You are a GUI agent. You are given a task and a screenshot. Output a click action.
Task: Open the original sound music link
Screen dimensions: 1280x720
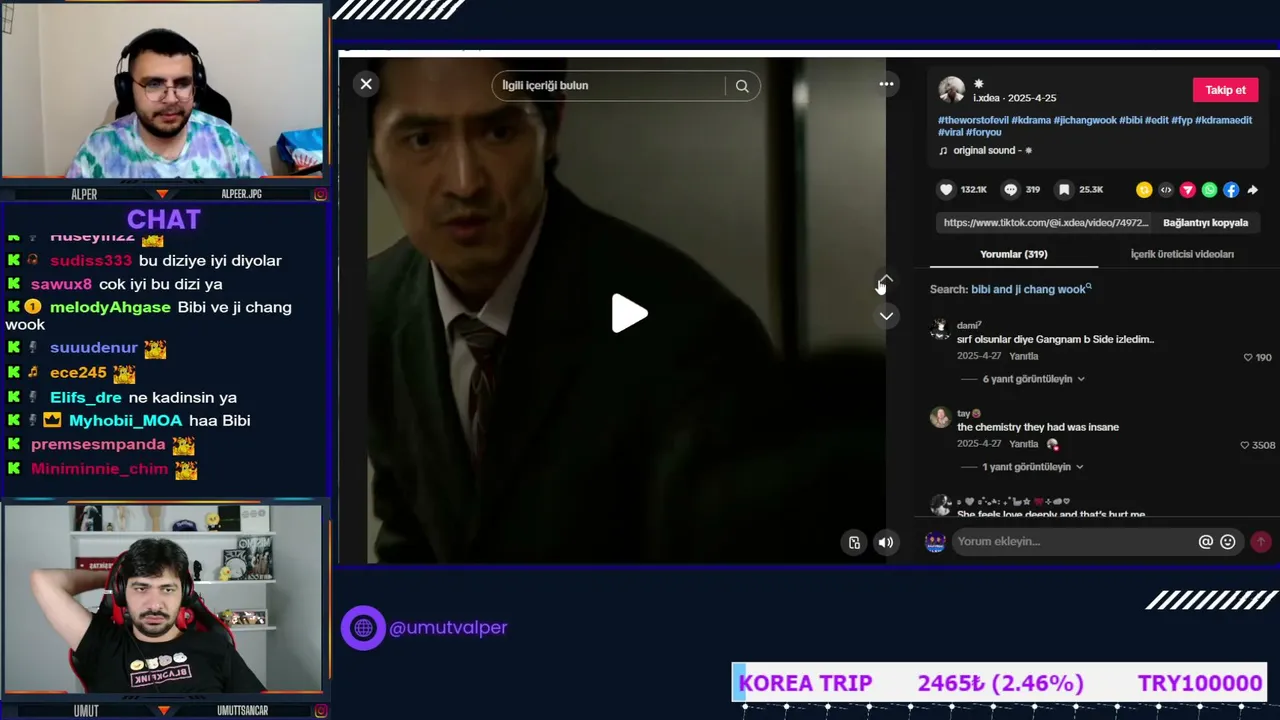point(992,150)
